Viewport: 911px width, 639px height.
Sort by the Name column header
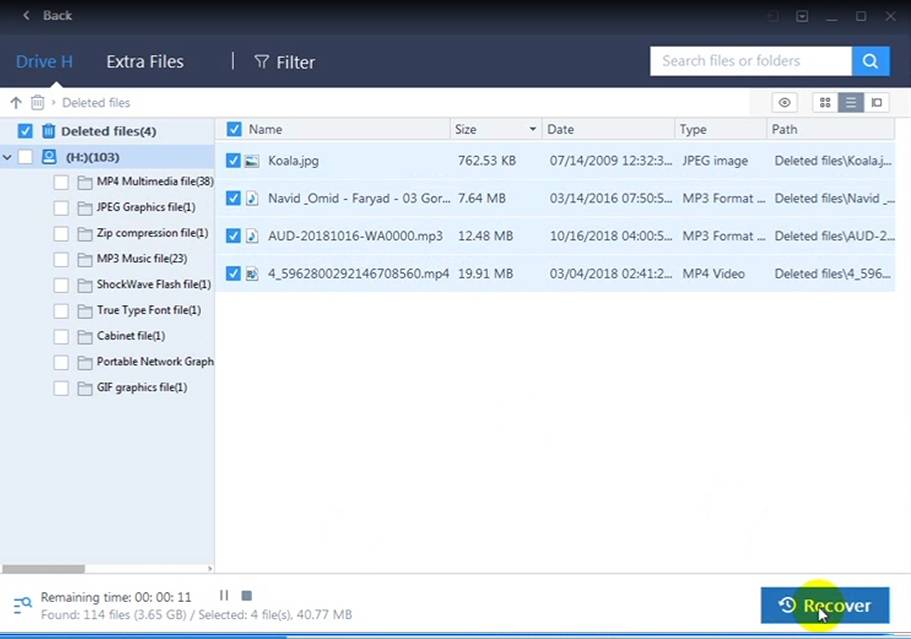pos(266,129)
